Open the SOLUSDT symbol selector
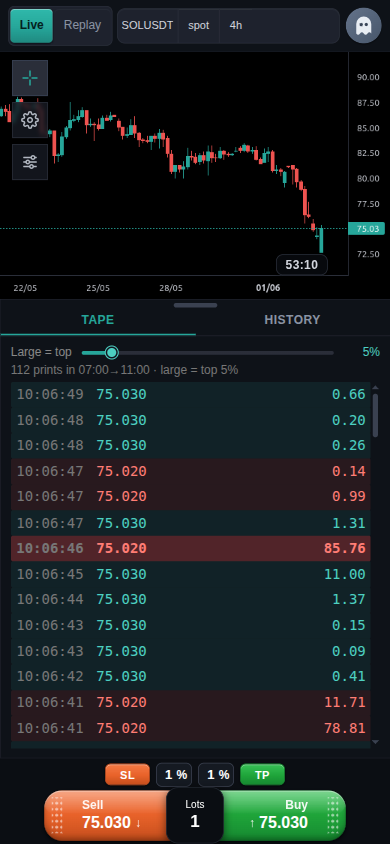This screenshot has height=844, width=390. tap(147, 25)
